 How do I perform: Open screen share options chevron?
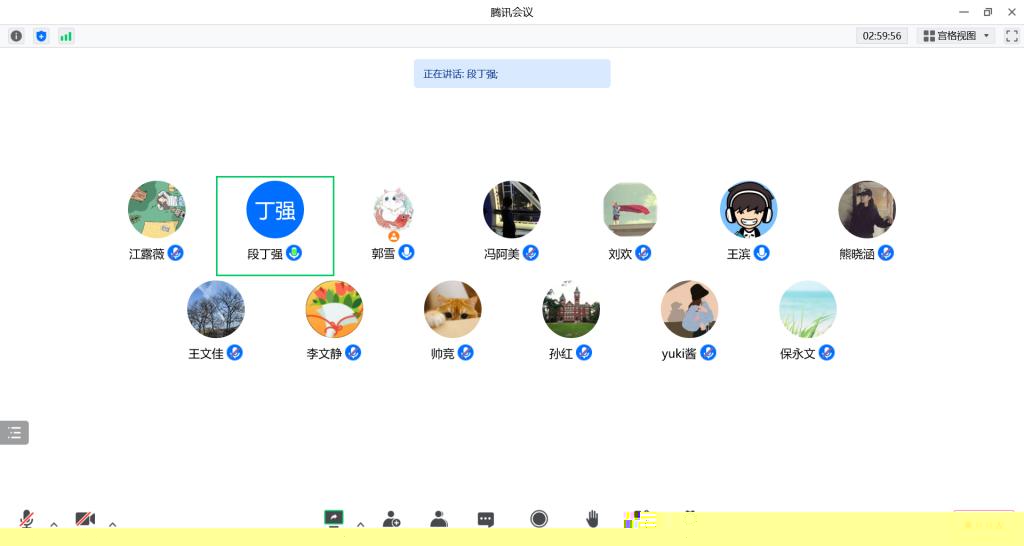pyautogui.click(x=360, y=524)
